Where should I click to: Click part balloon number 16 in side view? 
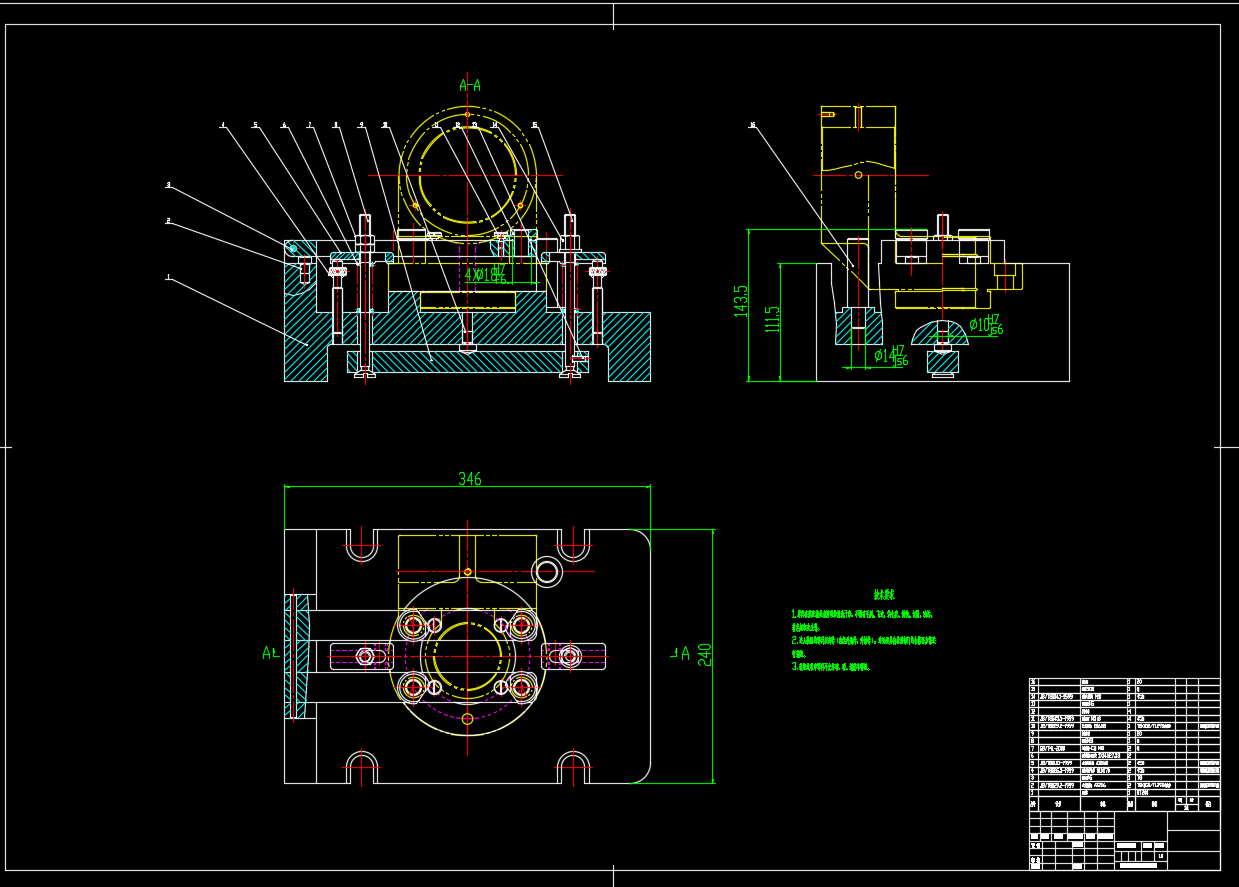752,125
